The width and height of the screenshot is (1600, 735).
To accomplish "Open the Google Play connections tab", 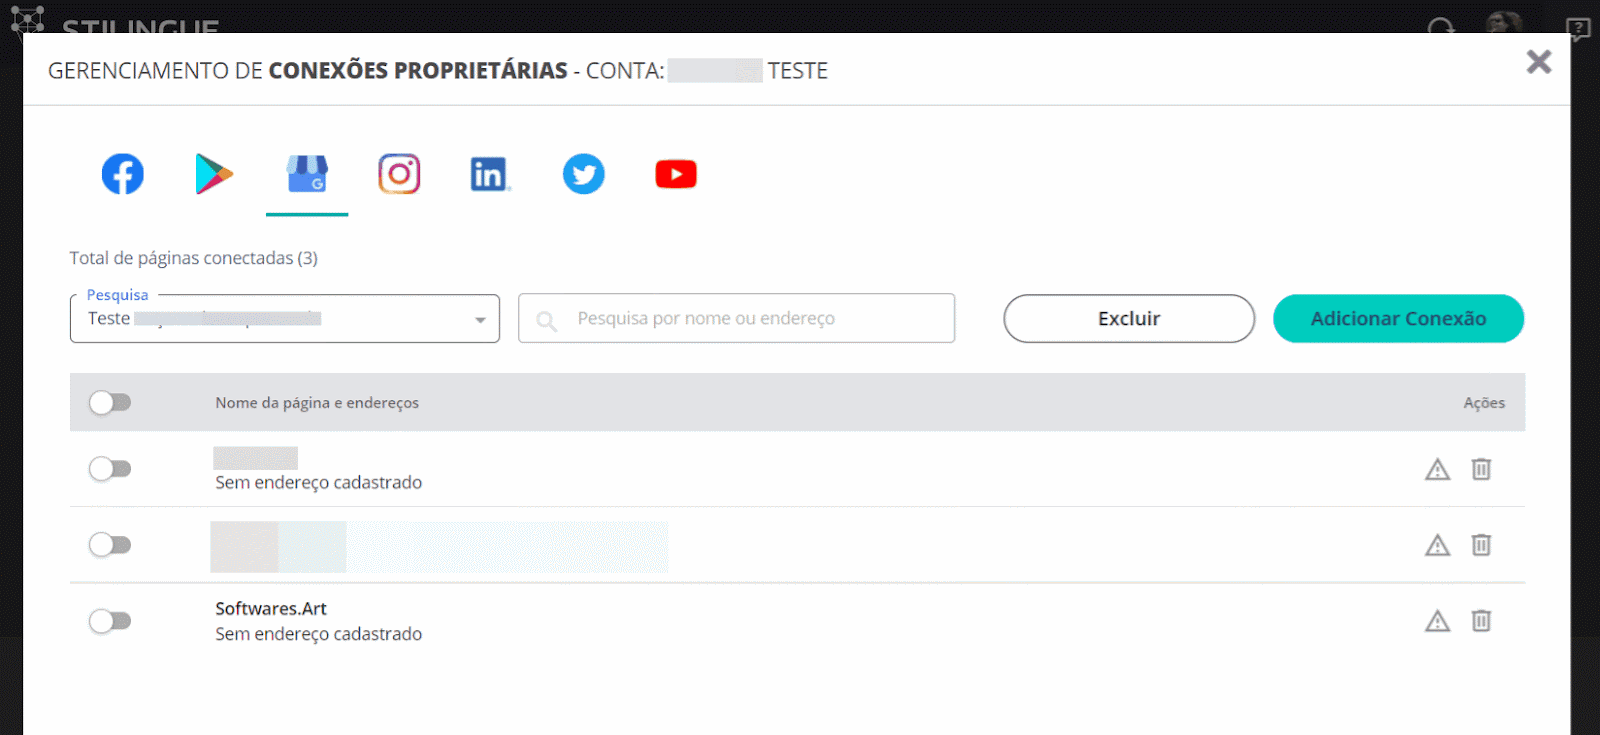I will pos(214,174).
